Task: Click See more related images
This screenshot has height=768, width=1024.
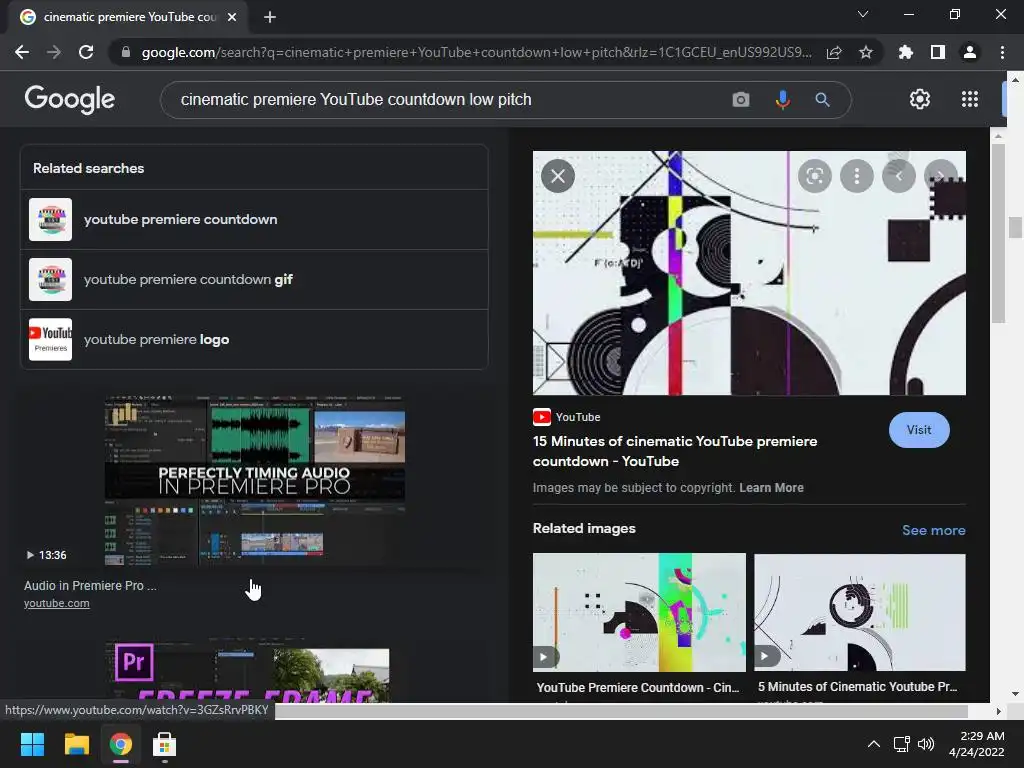Action: (933, 530)
